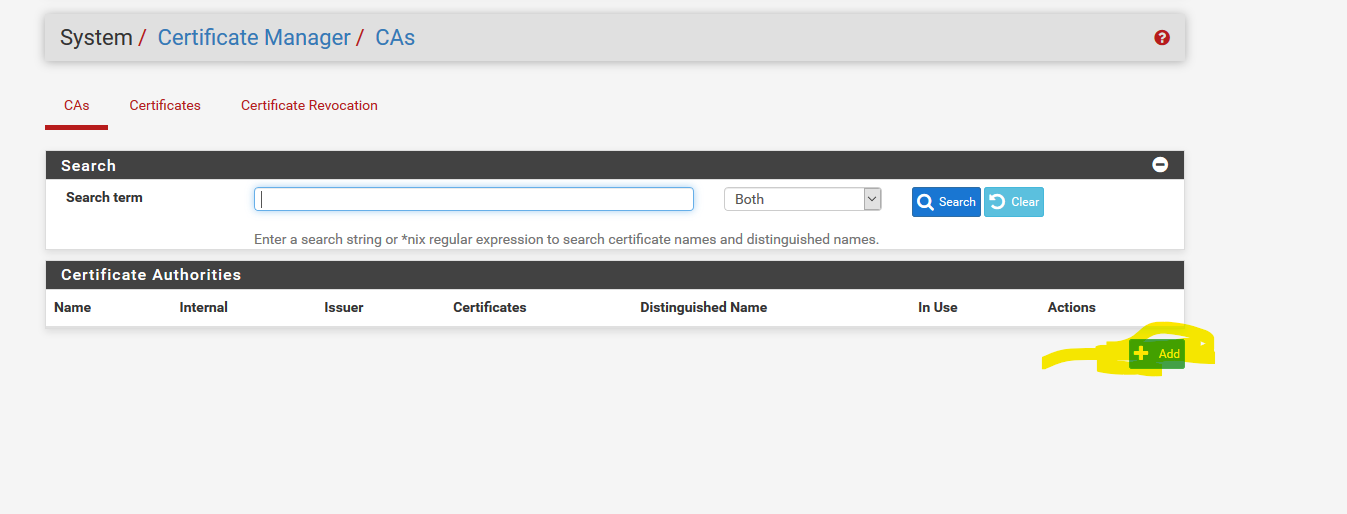Click the Certificate Authorities panel header

[x=151, y=275]
